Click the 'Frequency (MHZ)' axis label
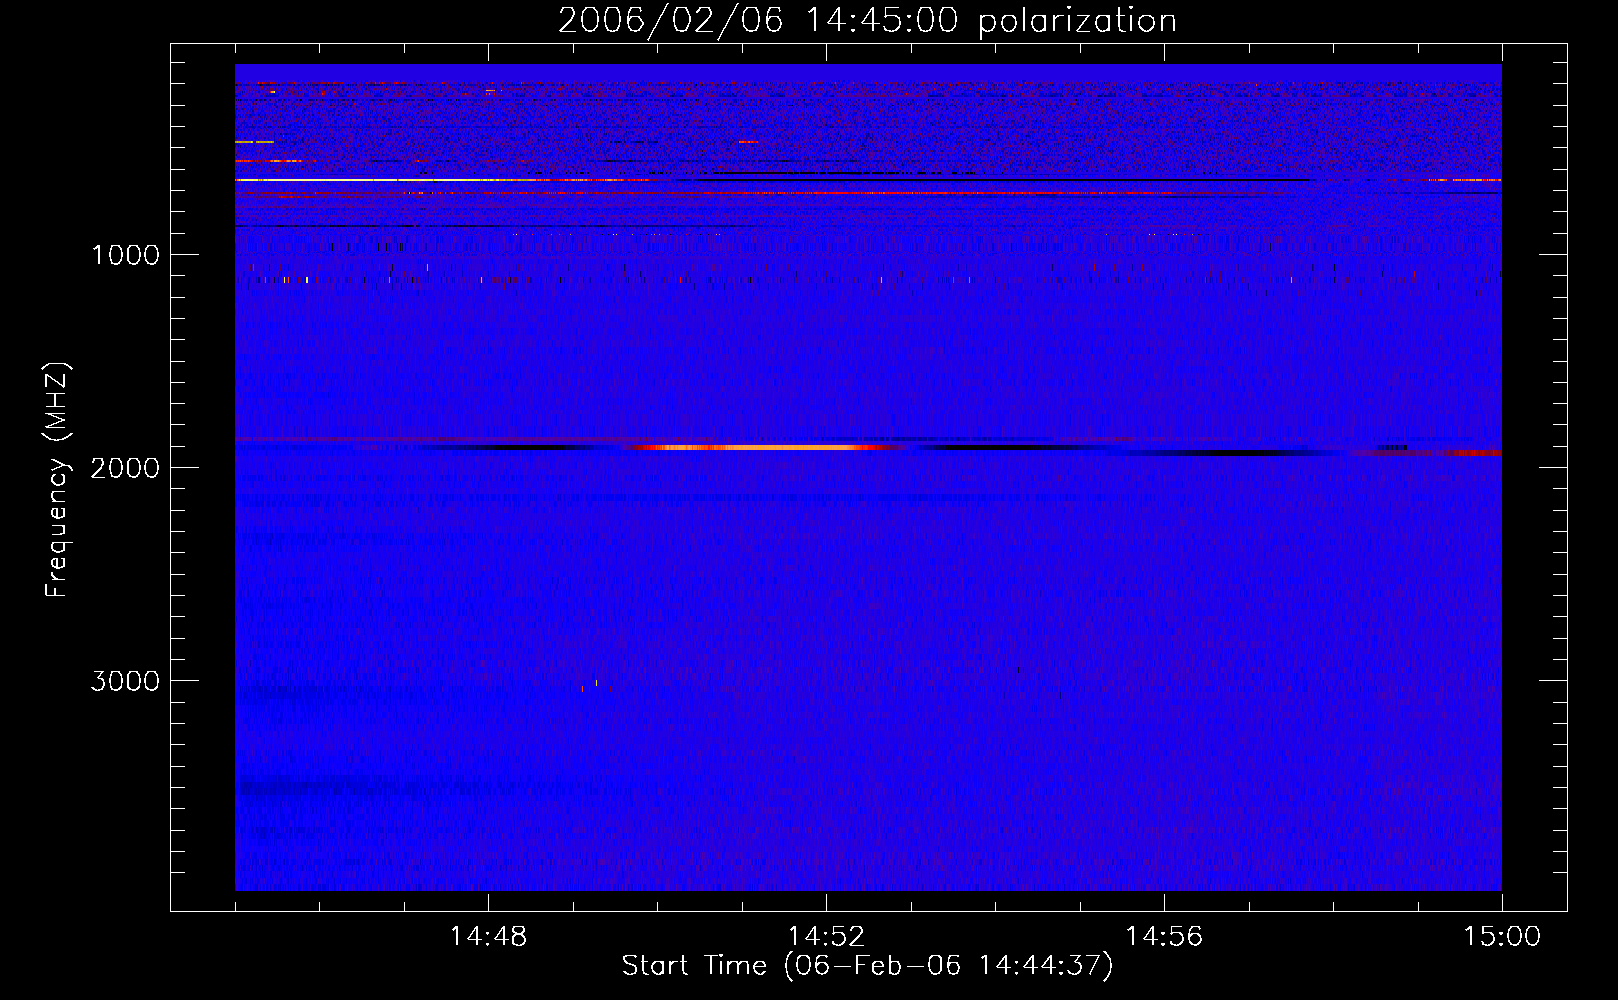Screen dimensions: 1618x1000 (x=57, y=480)
